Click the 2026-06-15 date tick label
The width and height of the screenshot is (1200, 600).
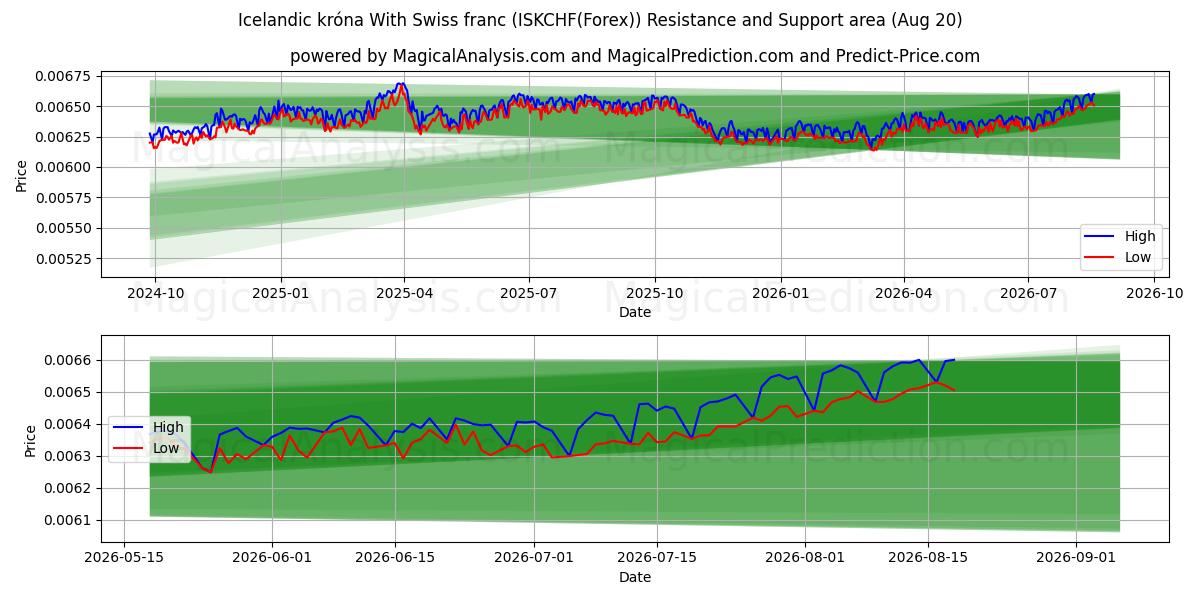click(x=396, y=559)
